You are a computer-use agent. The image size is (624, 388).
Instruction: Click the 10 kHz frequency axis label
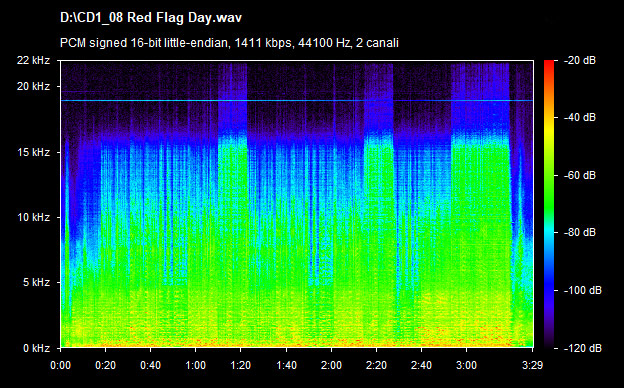33,217
